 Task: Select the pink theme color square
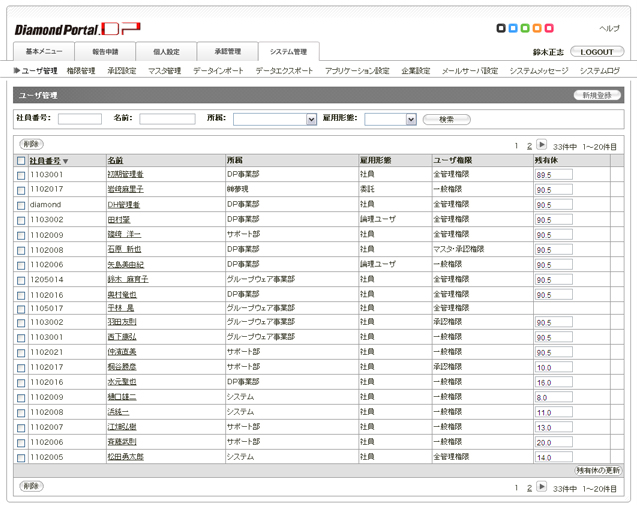[x=549, y=28]
